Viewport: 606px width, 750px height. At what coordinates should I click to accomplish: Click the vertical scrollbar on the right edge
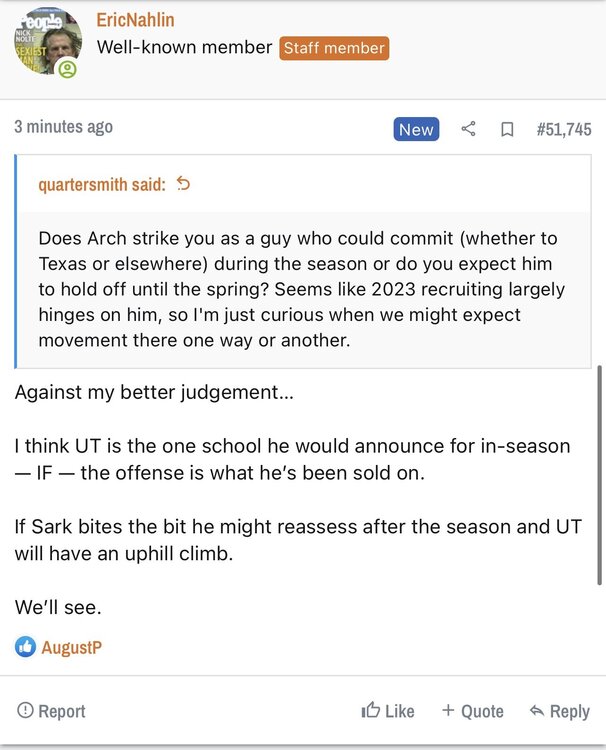tap(599, 475)
